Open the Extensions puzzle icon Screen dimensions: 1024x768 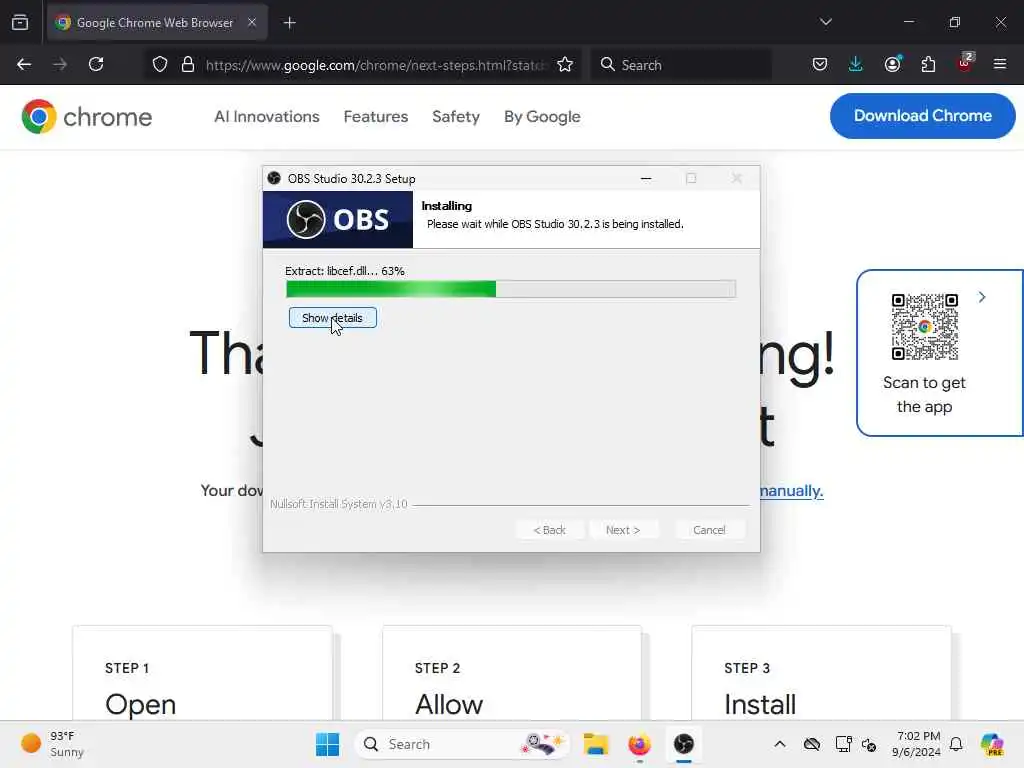tap(928, 64)
